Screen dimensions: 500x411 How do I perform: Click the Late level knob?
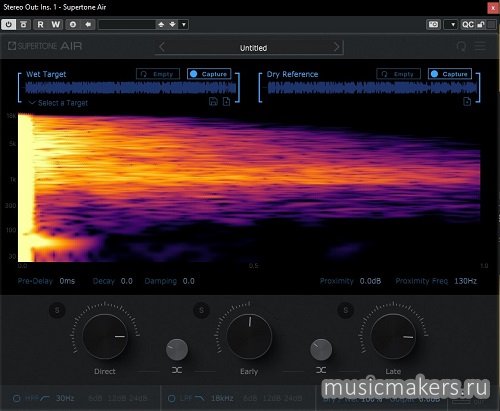tap(393, 336)
